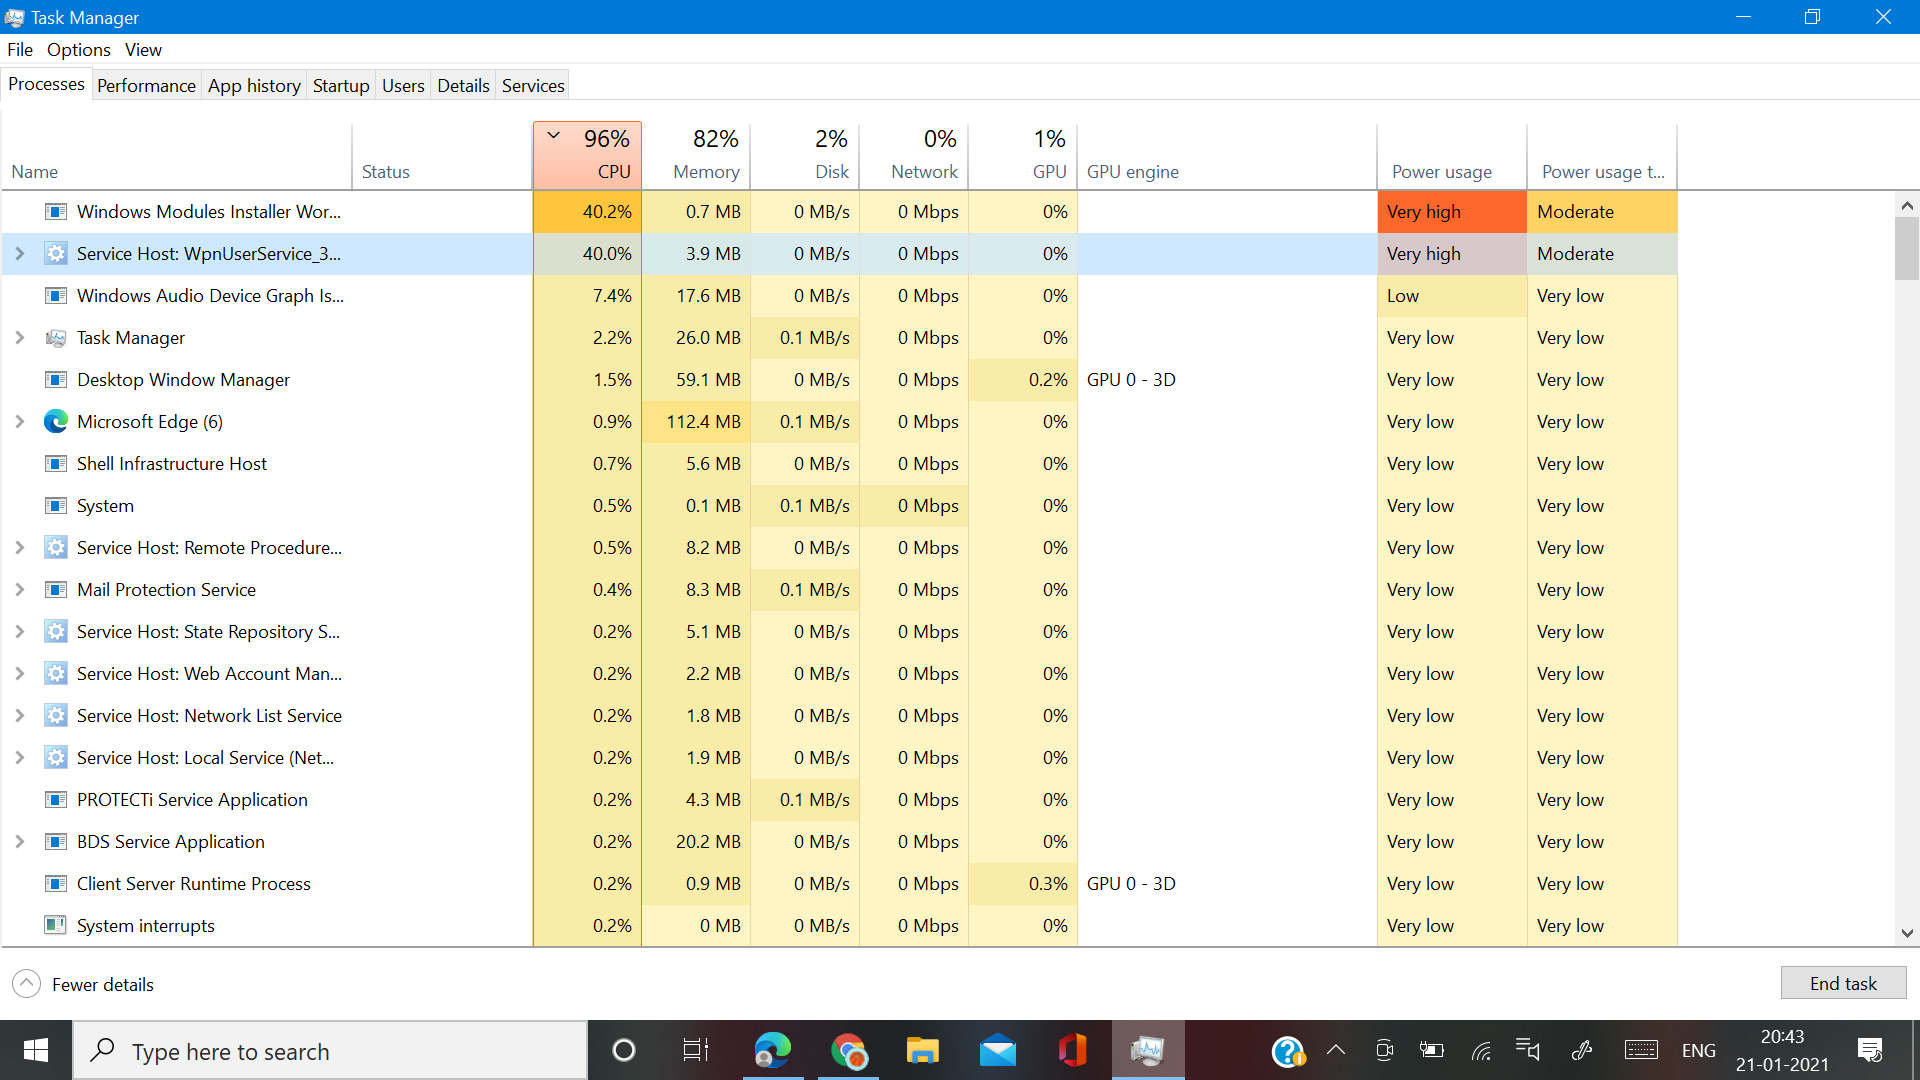Show hidden system tray icons

1336,1050
